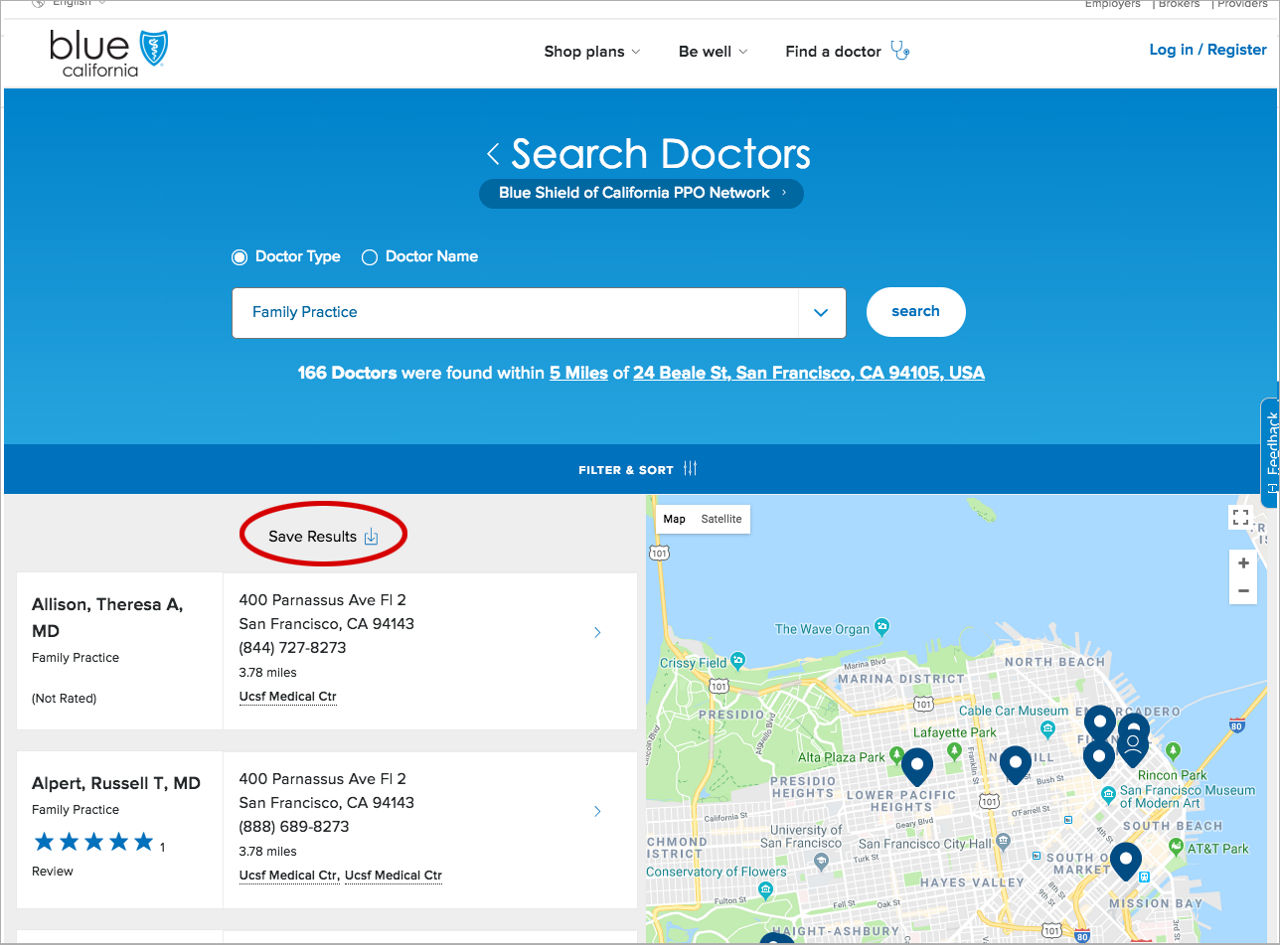1280x945 pixels.
Task: Expand the Family Practice dropdown arrow
Action: point(821,313)
